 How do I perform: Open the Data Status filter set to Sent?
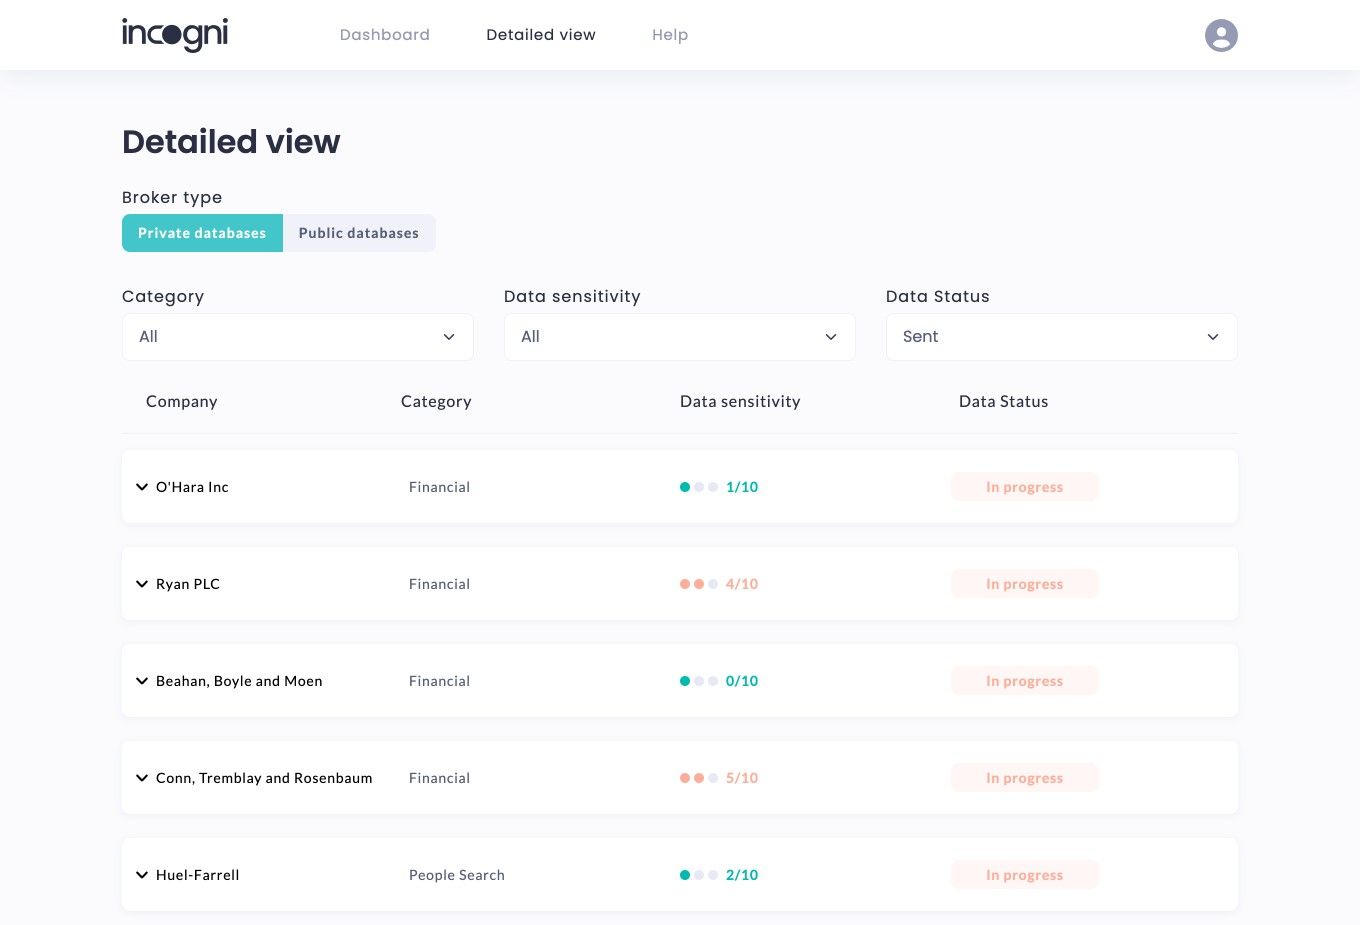(1062, 337)
